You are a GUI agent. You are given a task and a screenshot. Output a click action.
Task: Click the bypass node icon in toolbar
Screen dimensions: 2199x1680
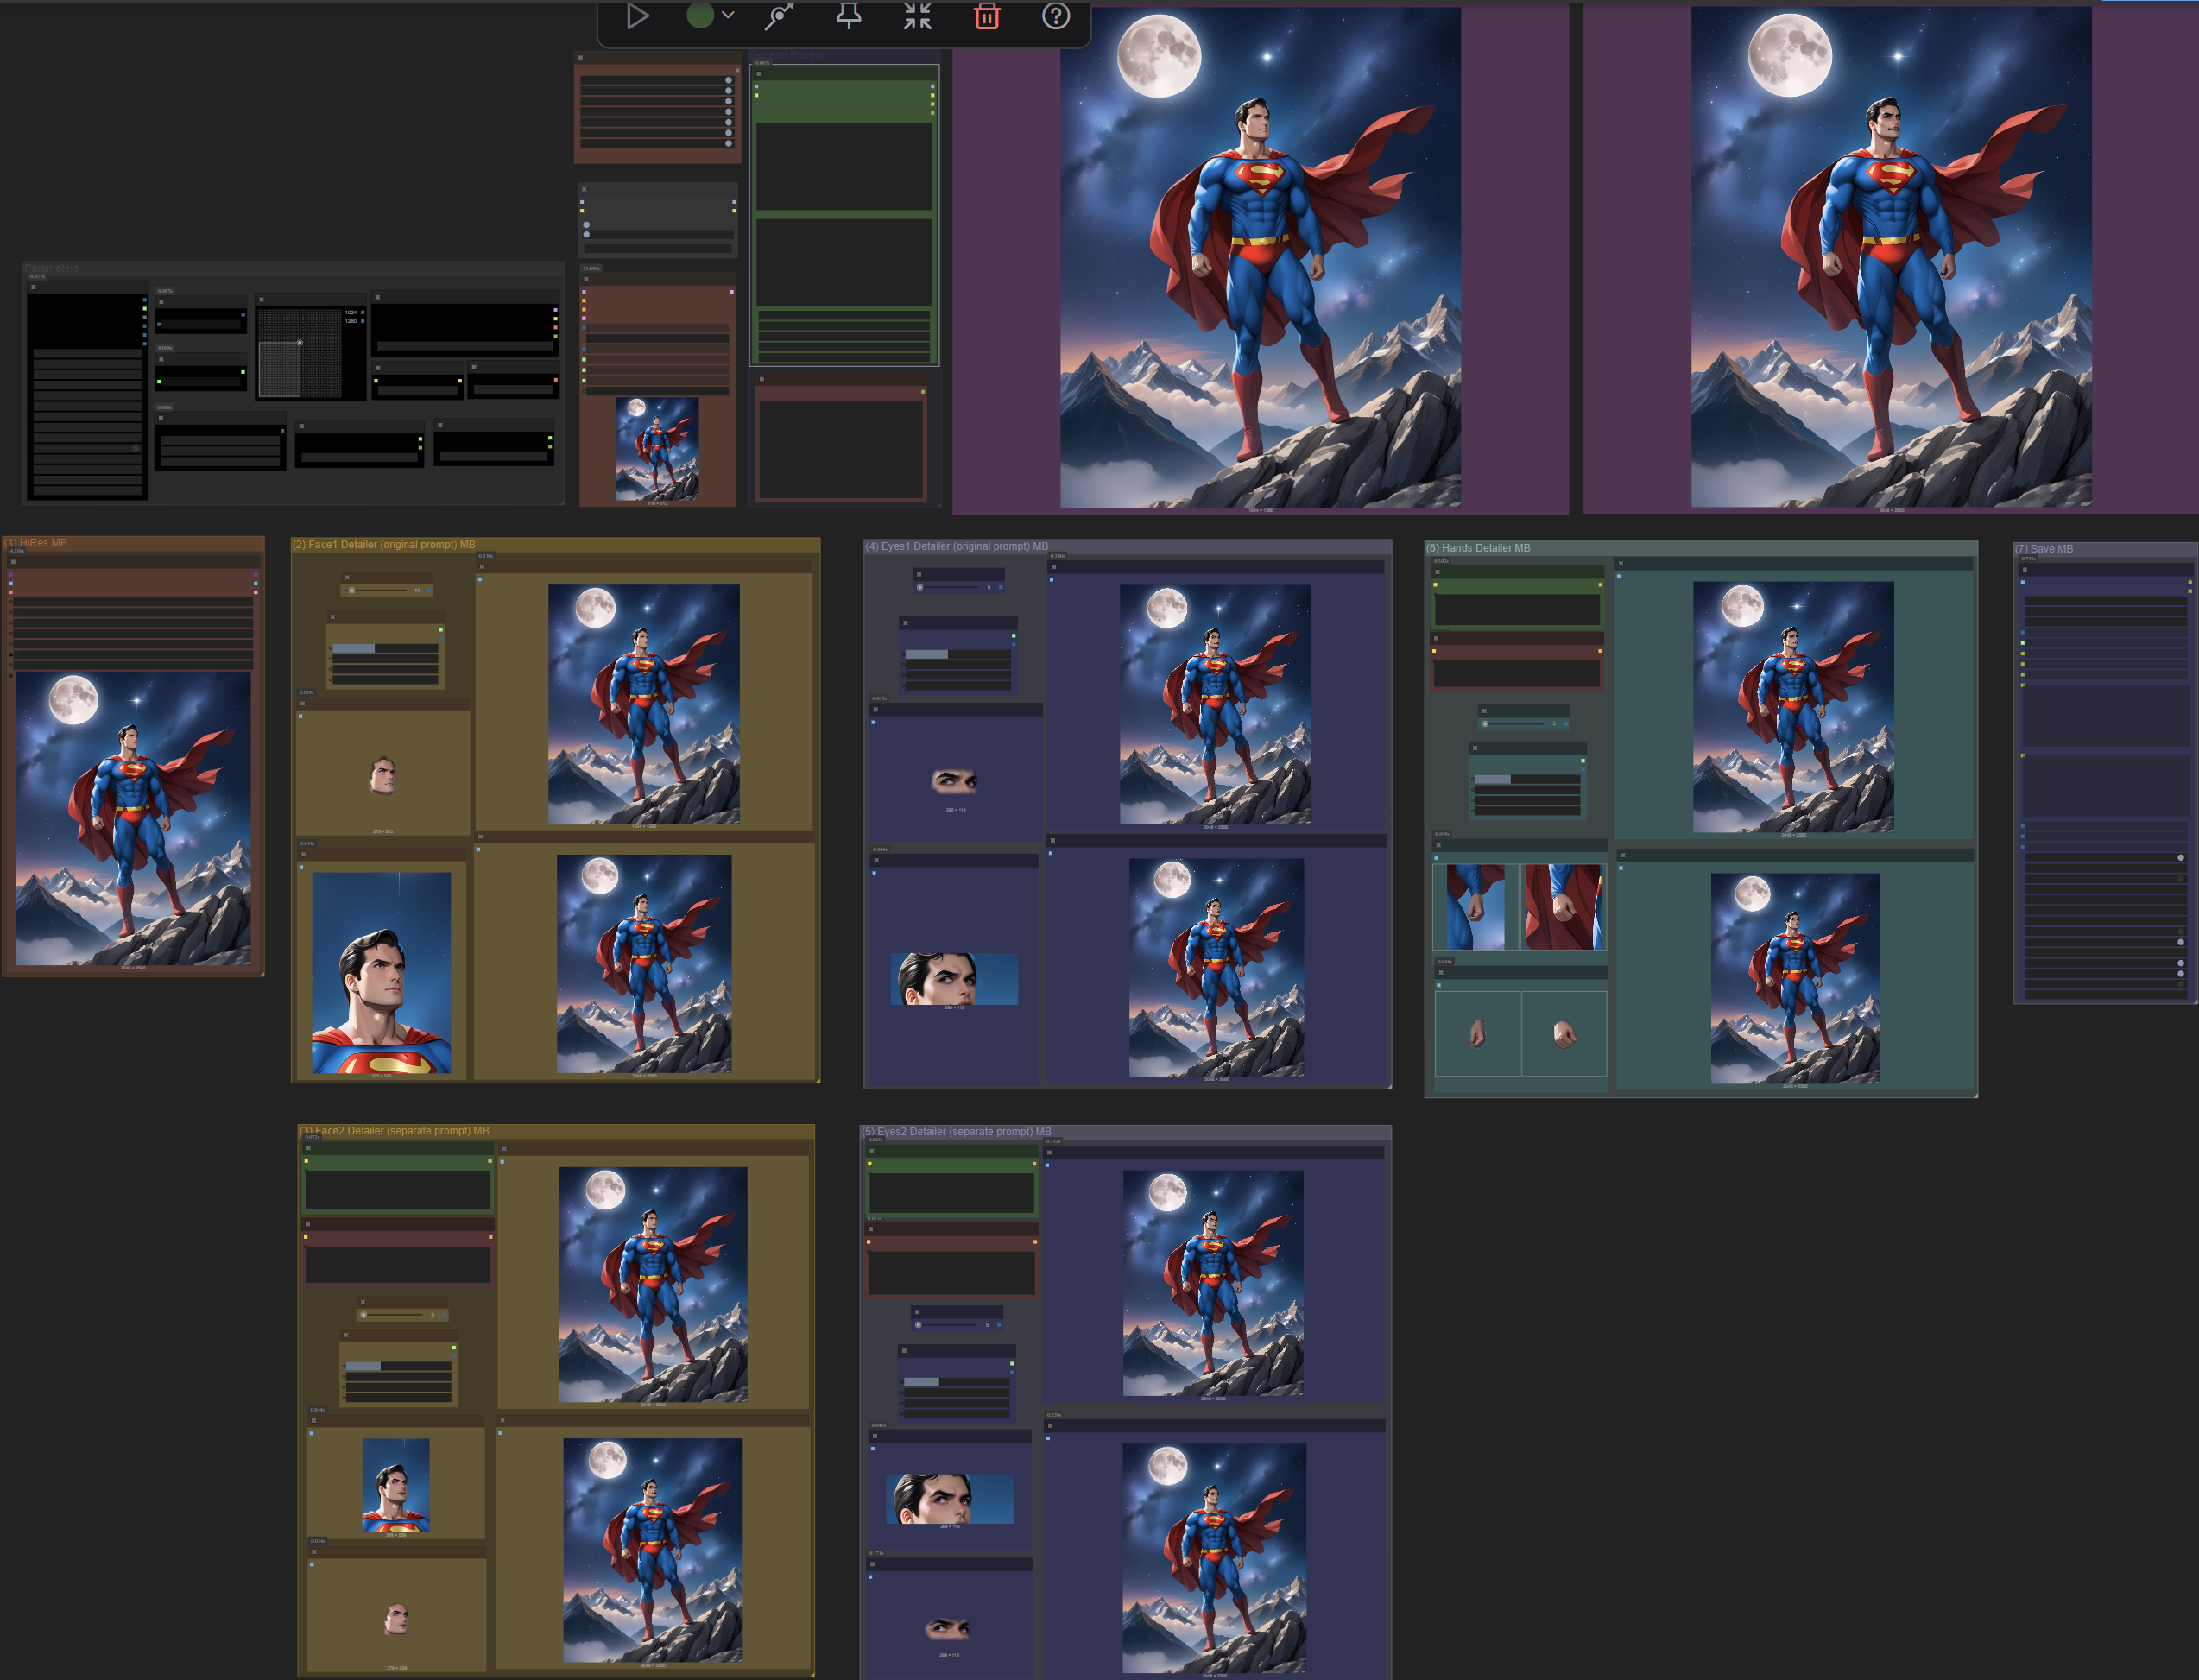(779, 16)
